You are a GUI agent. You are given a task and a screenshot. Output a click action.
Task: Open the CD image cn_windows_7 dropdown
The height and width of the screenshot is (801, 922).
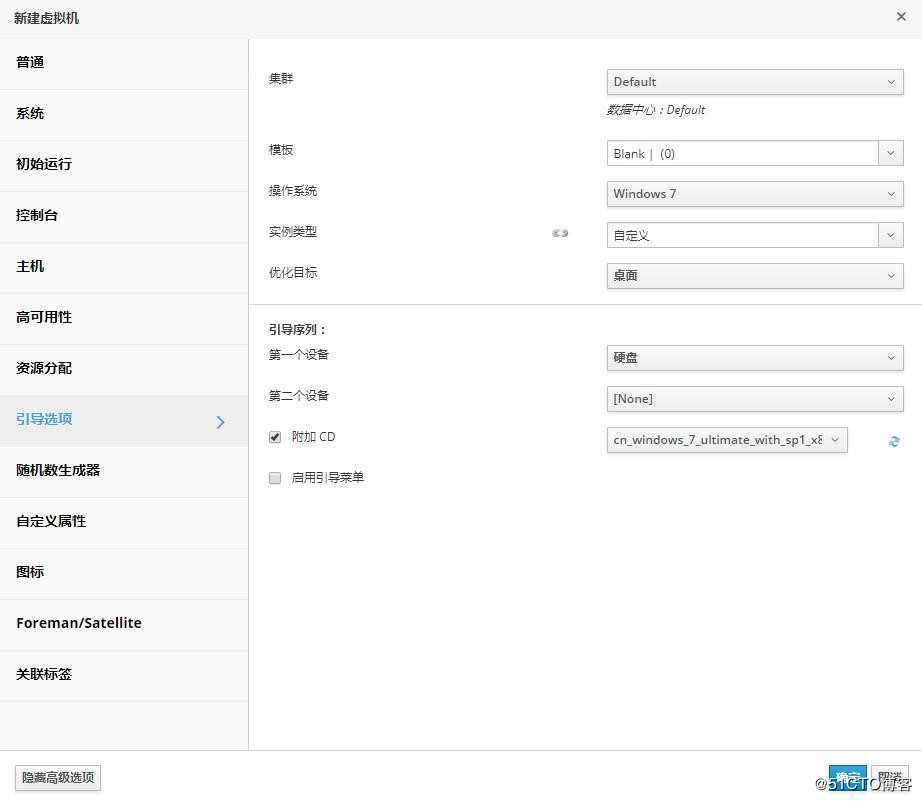point(727,440)
